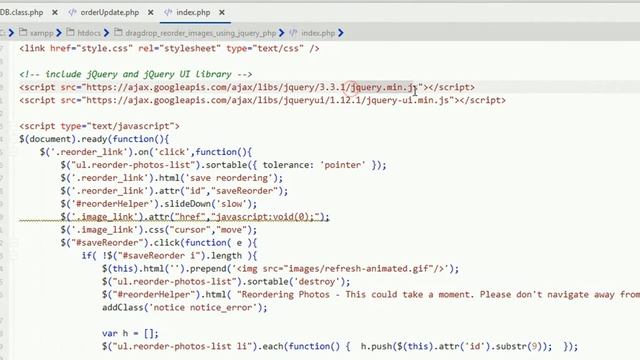Open the xampp breadcrumb folder

42,33
